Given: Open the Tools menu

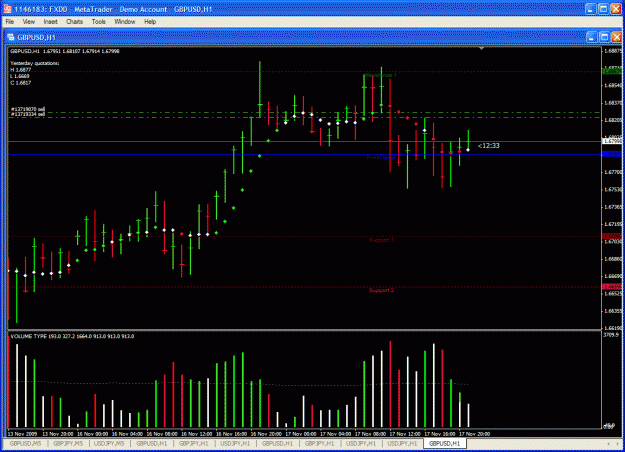Looking at the screenshot, I should [x=98, y=22].
